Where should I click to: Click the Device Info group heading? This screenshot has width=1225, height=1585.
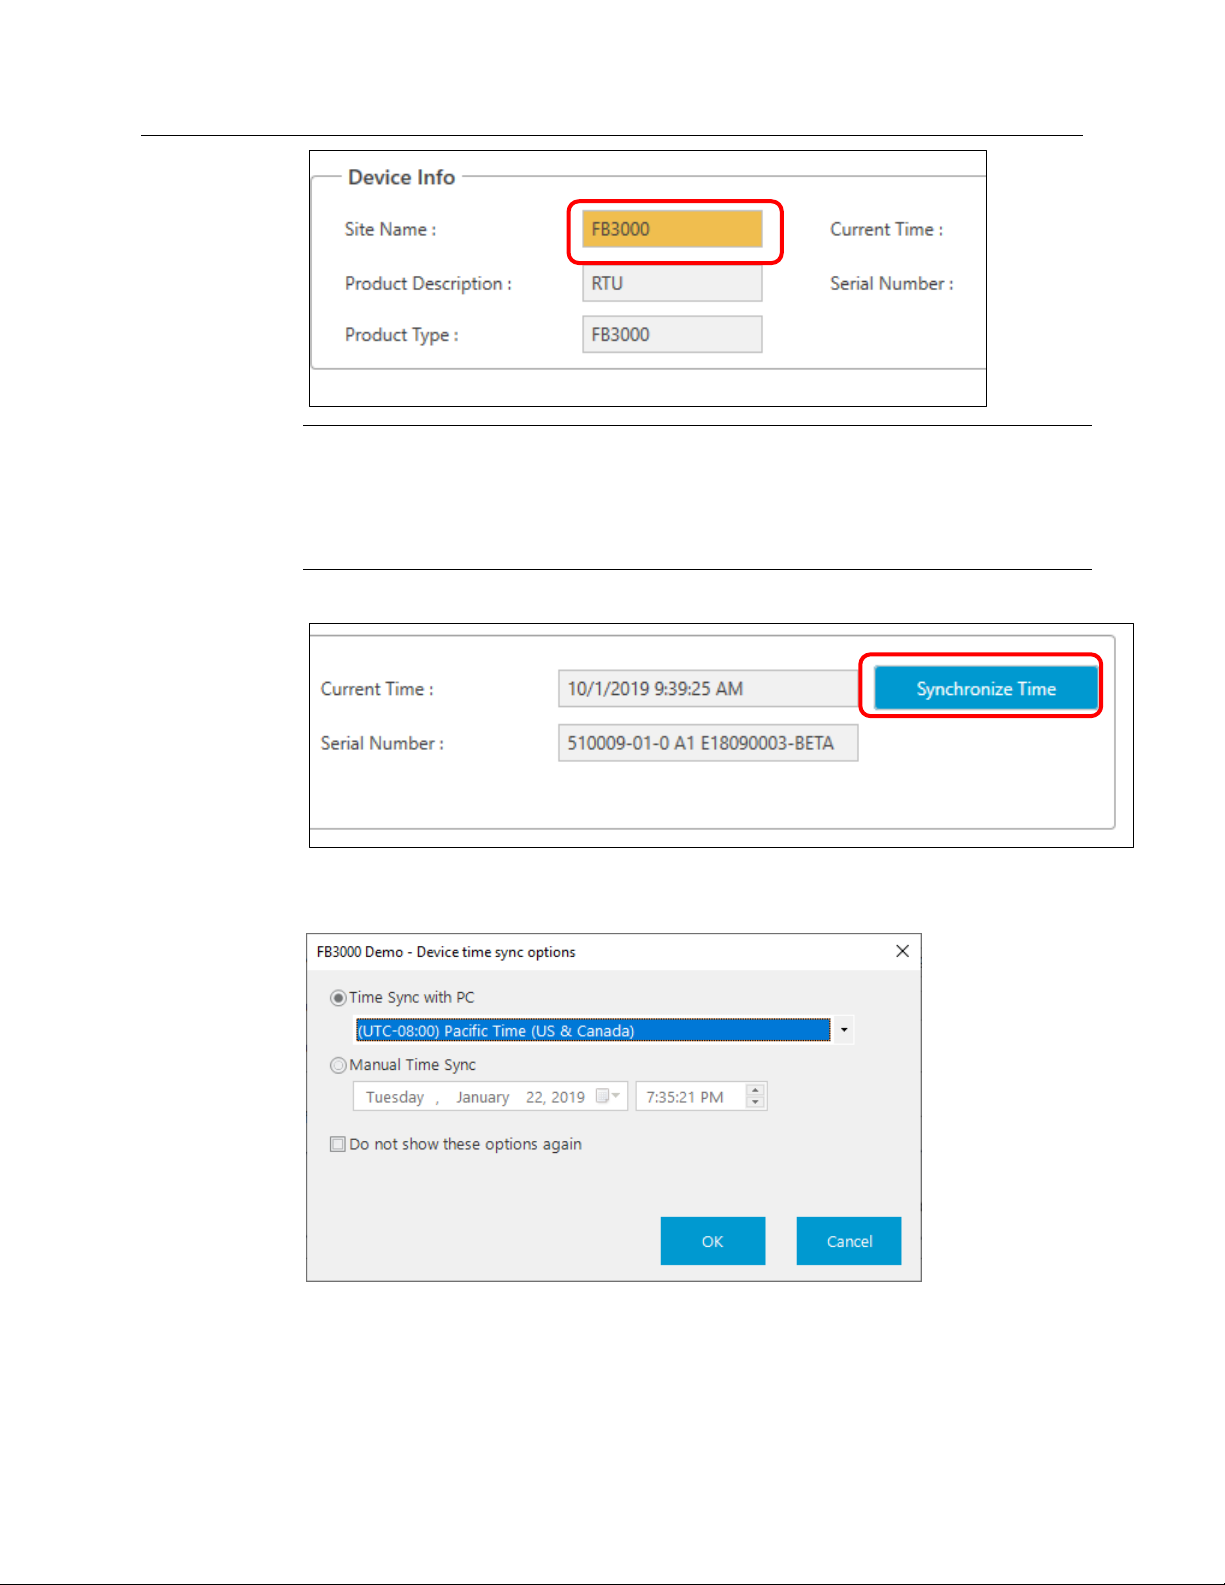(401, 177)
